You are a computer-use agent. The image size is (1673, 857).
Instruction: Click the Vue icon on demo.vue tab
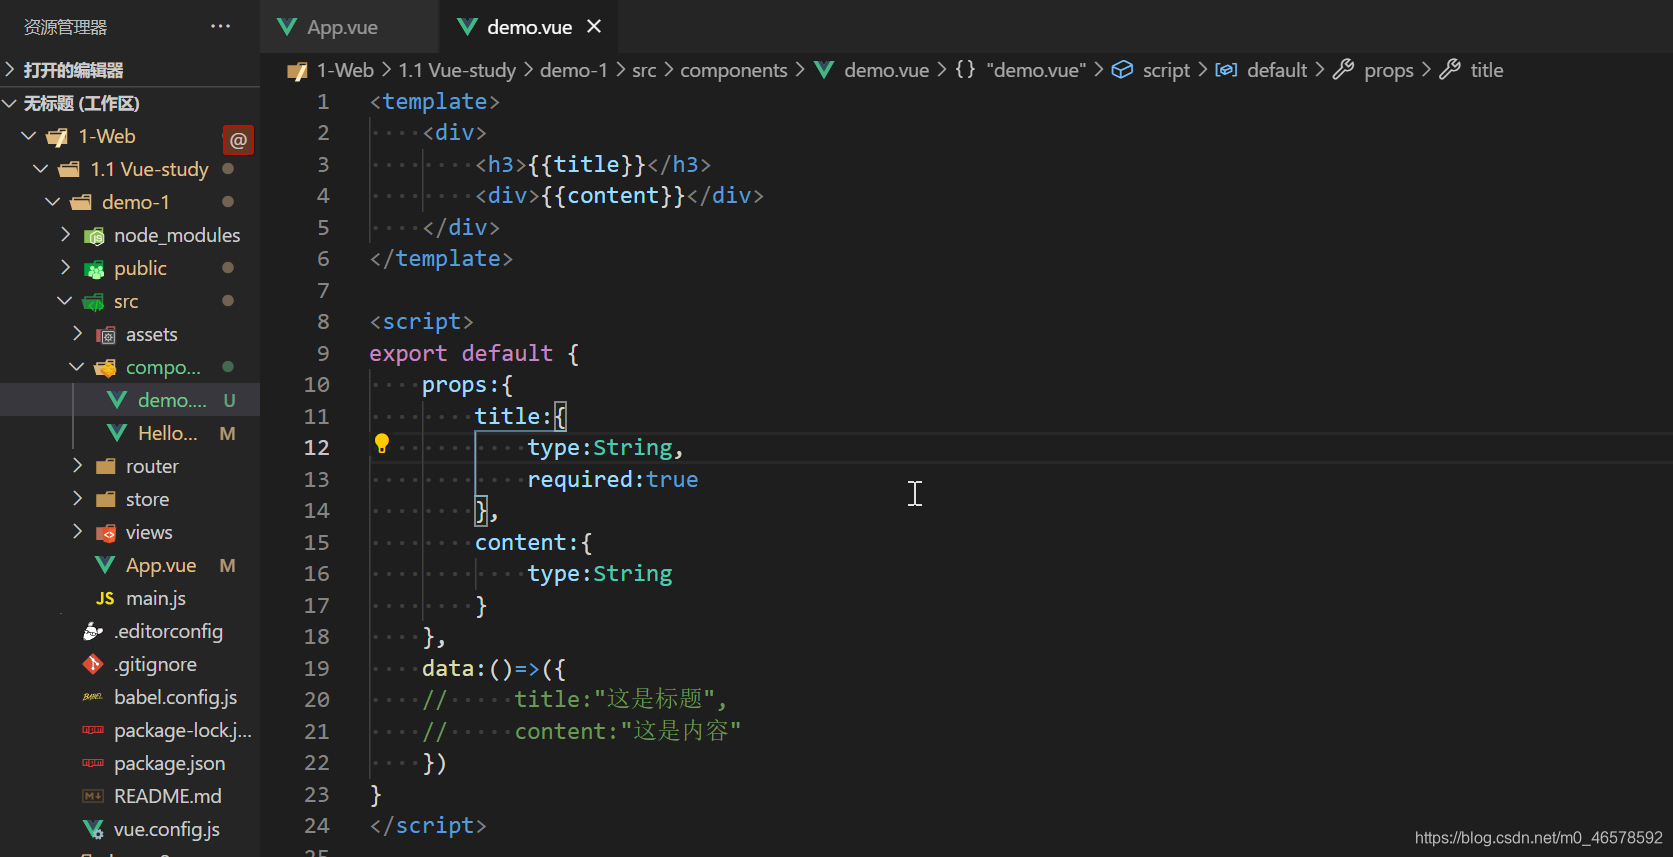467,27
